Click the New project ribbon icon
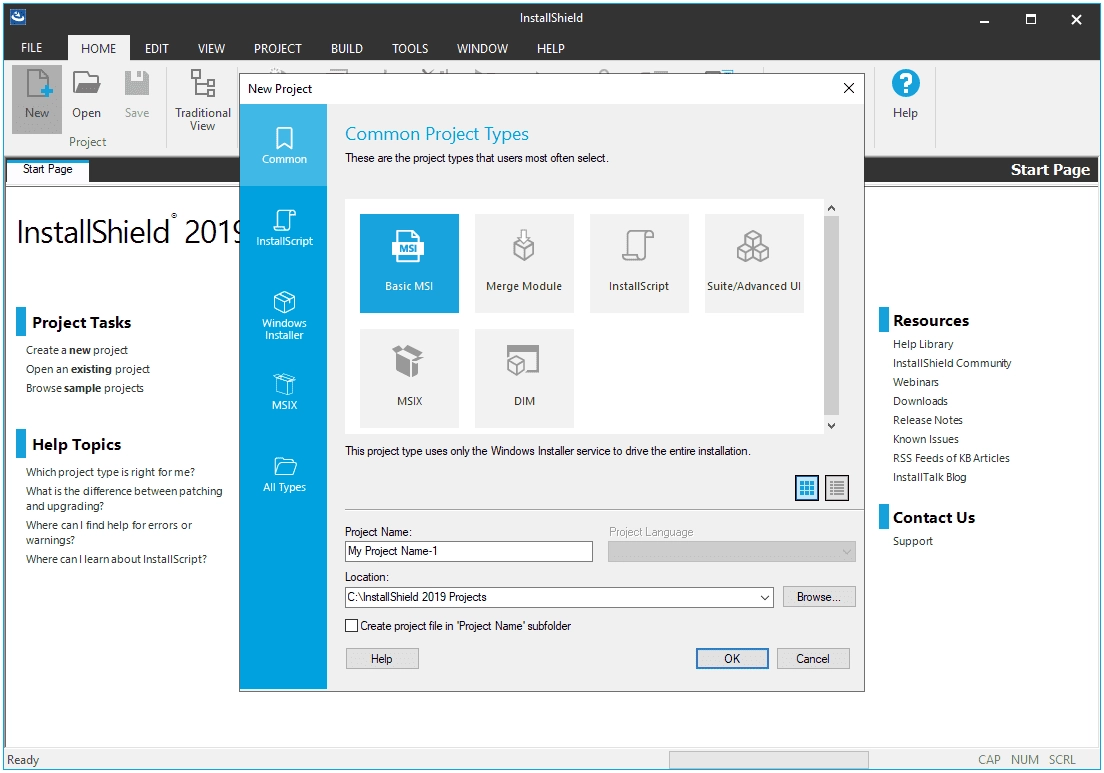 point(37,98)
